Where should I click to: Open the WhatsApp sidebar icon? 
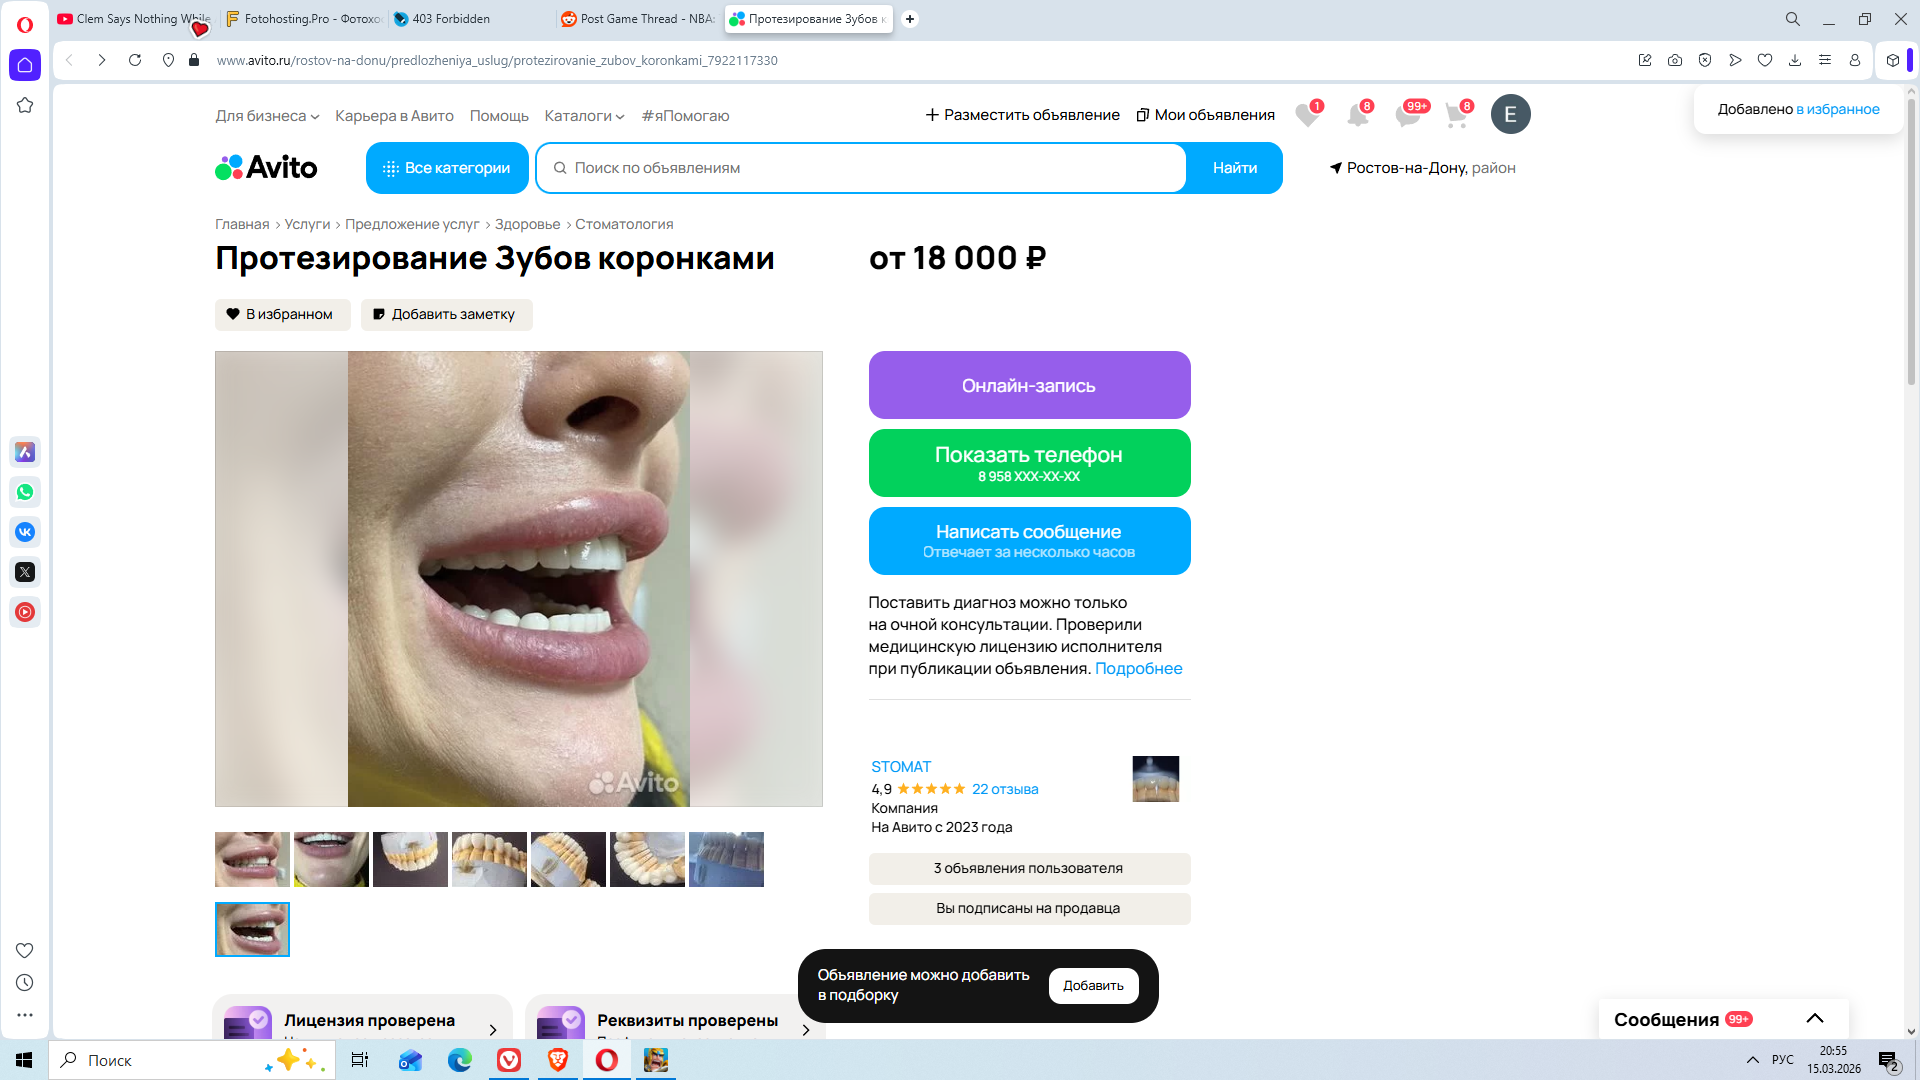tap(25, 492)
